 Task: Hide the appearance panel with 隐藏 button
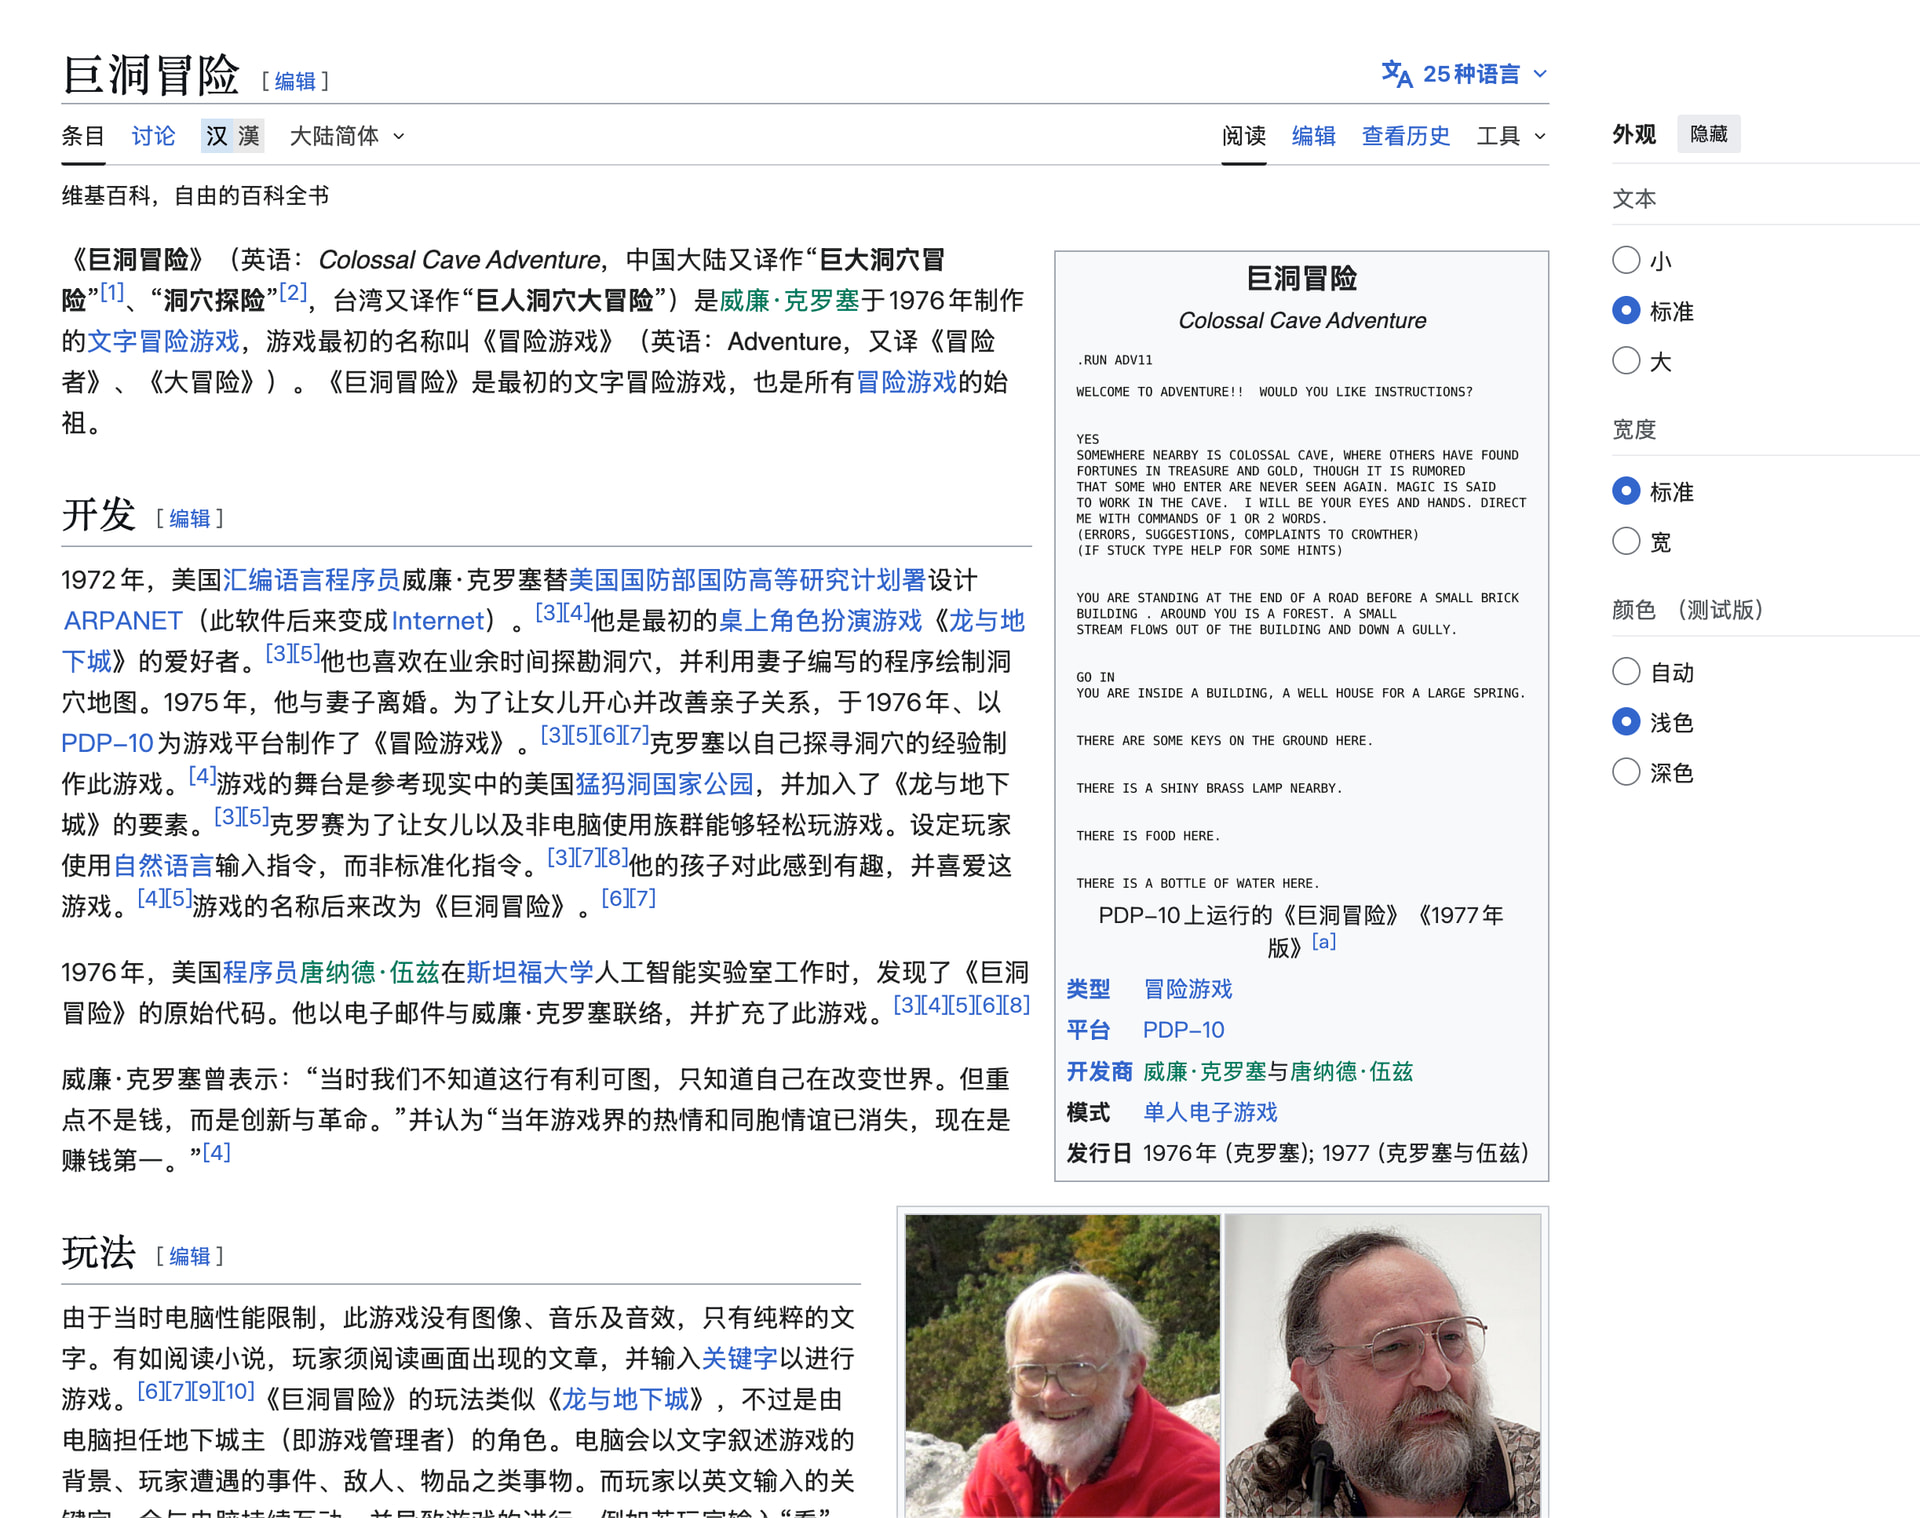(1708, 134)
